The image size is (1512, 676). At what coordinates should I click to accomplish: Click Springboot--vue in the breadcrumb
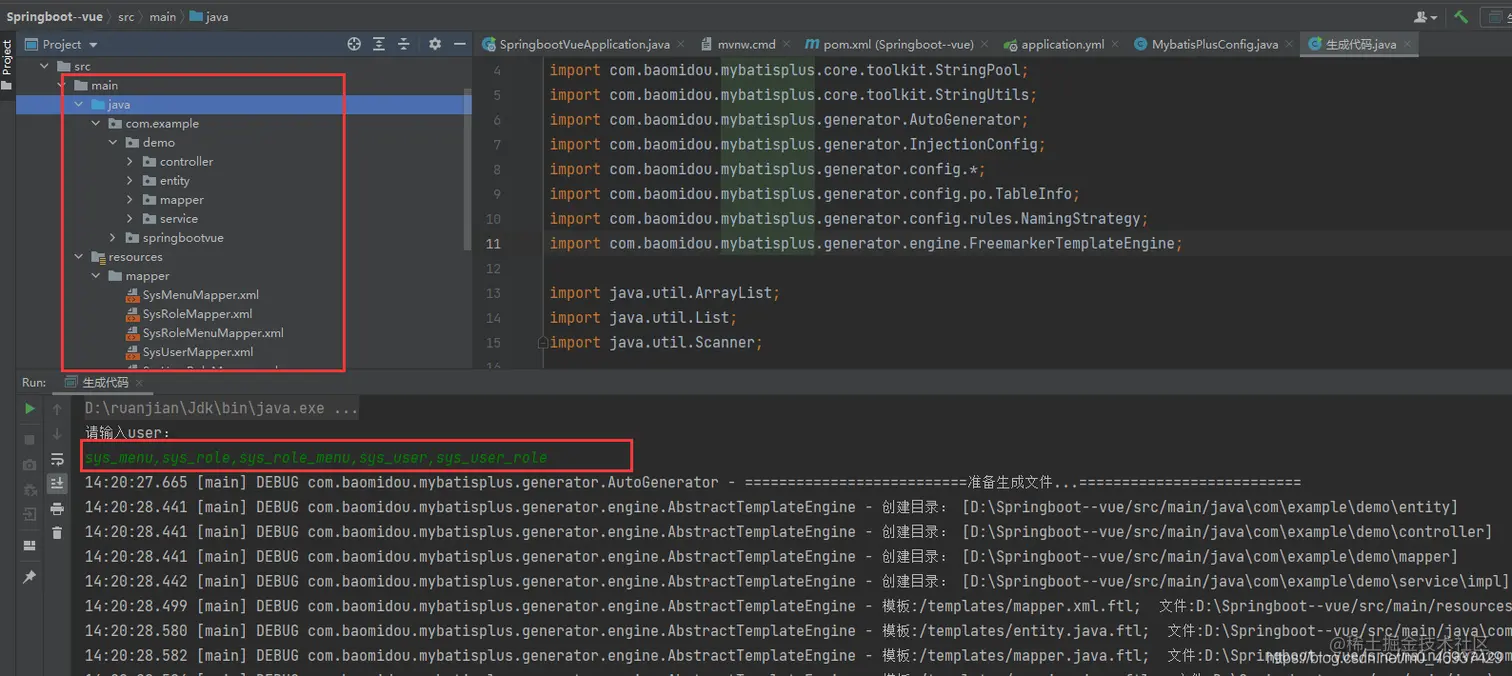pyautogui.click(x=56, y=17)
